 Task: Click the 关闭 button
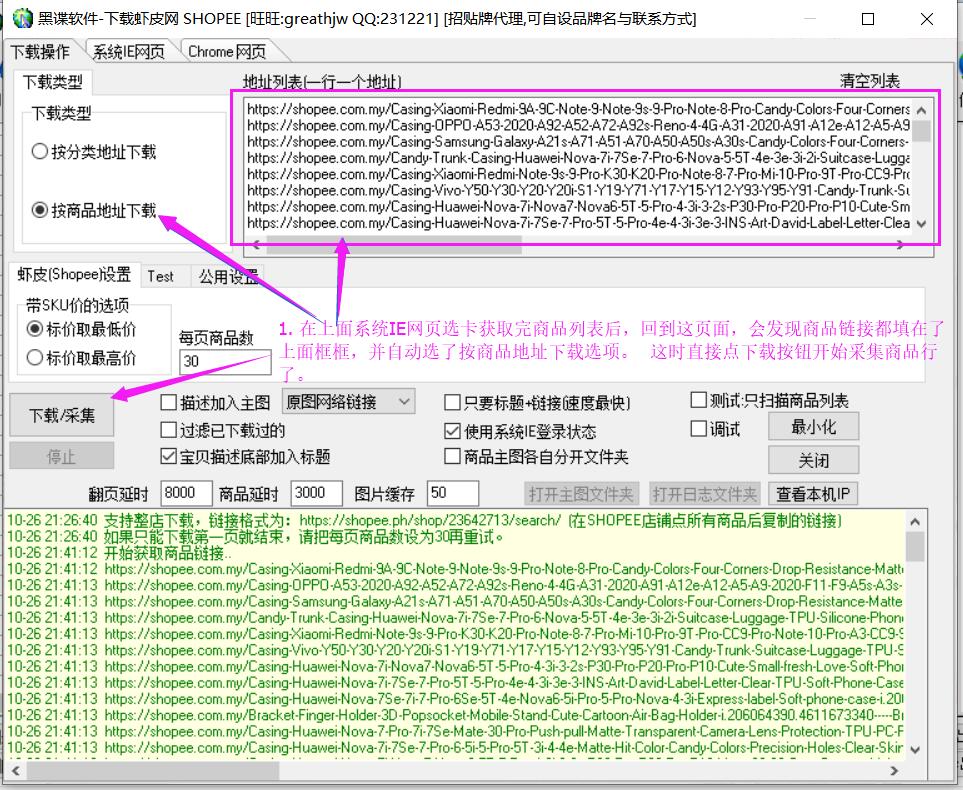click(x=813, y=460)
